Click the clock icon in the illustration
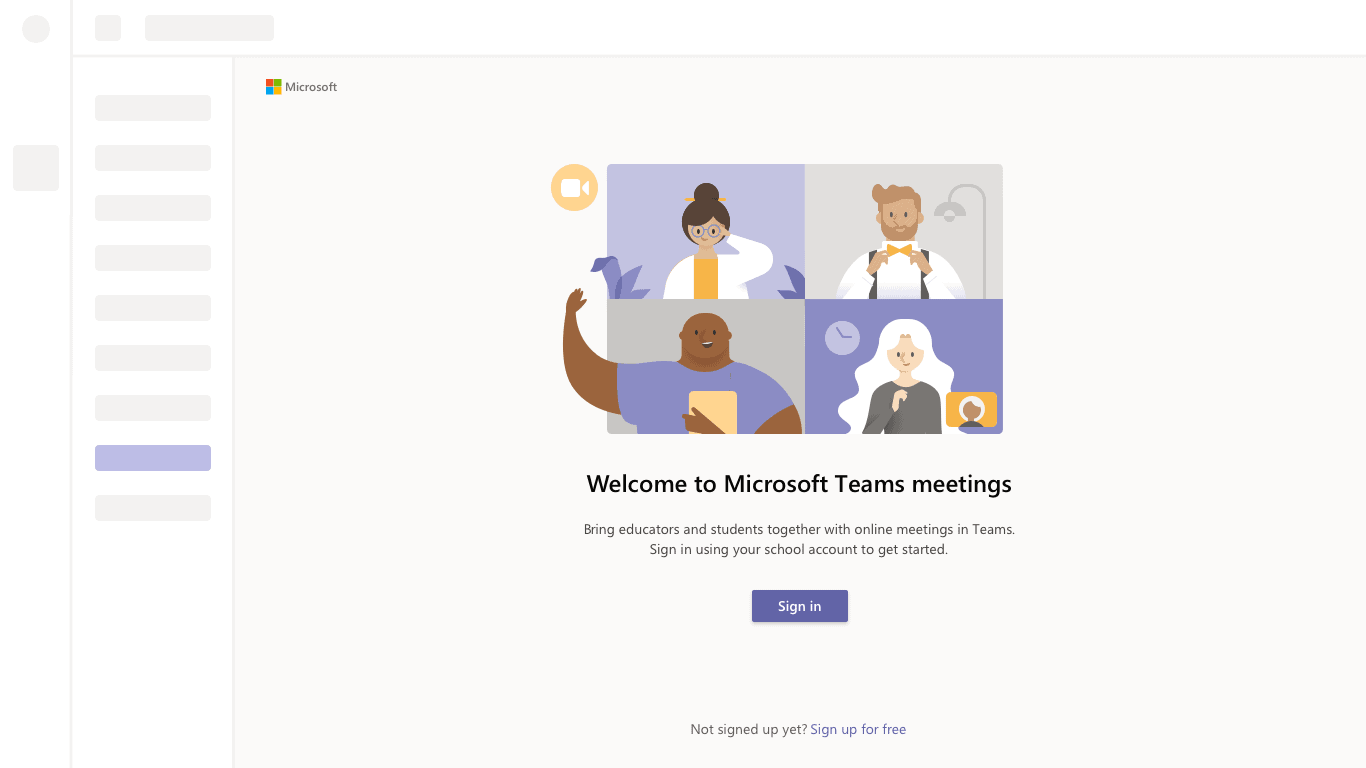 point(841,338)
